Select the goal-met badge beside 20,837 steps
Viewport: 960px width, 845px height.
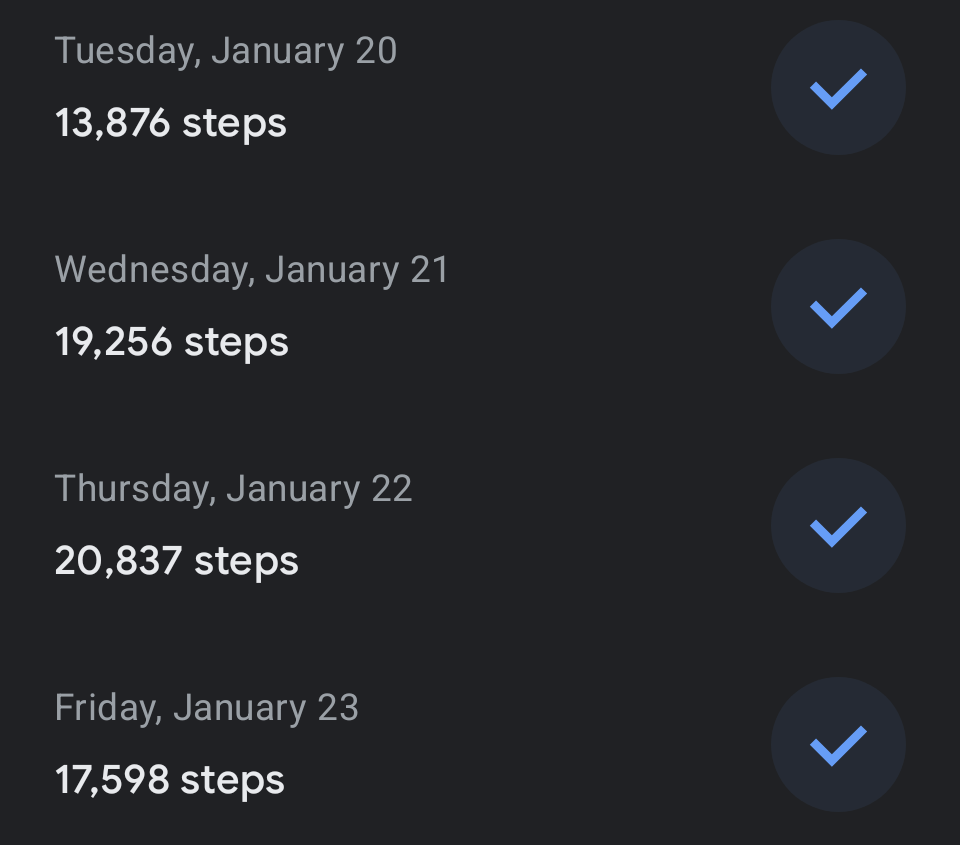838,526
